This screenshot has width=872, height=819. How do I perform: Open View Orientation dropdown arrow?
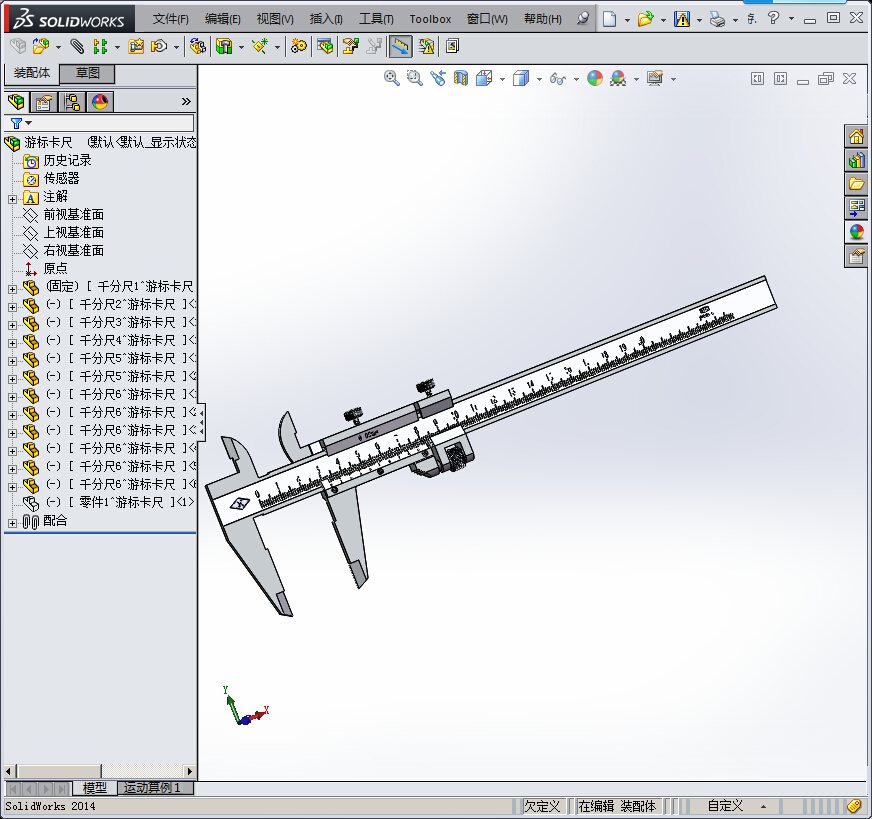click(x=502, y=80)
